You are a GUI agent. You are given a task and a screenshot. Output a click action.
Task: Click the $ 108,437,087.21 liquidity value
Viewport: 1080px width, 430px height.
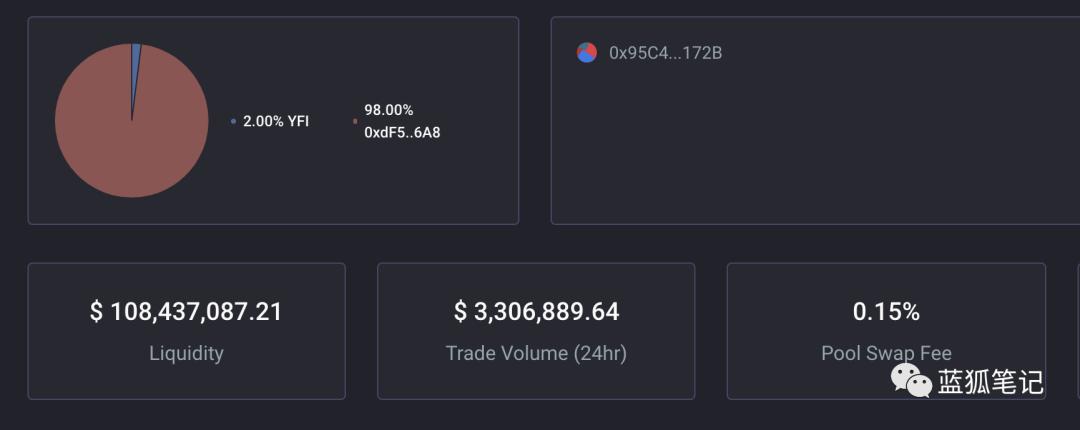tap(186, 312)
